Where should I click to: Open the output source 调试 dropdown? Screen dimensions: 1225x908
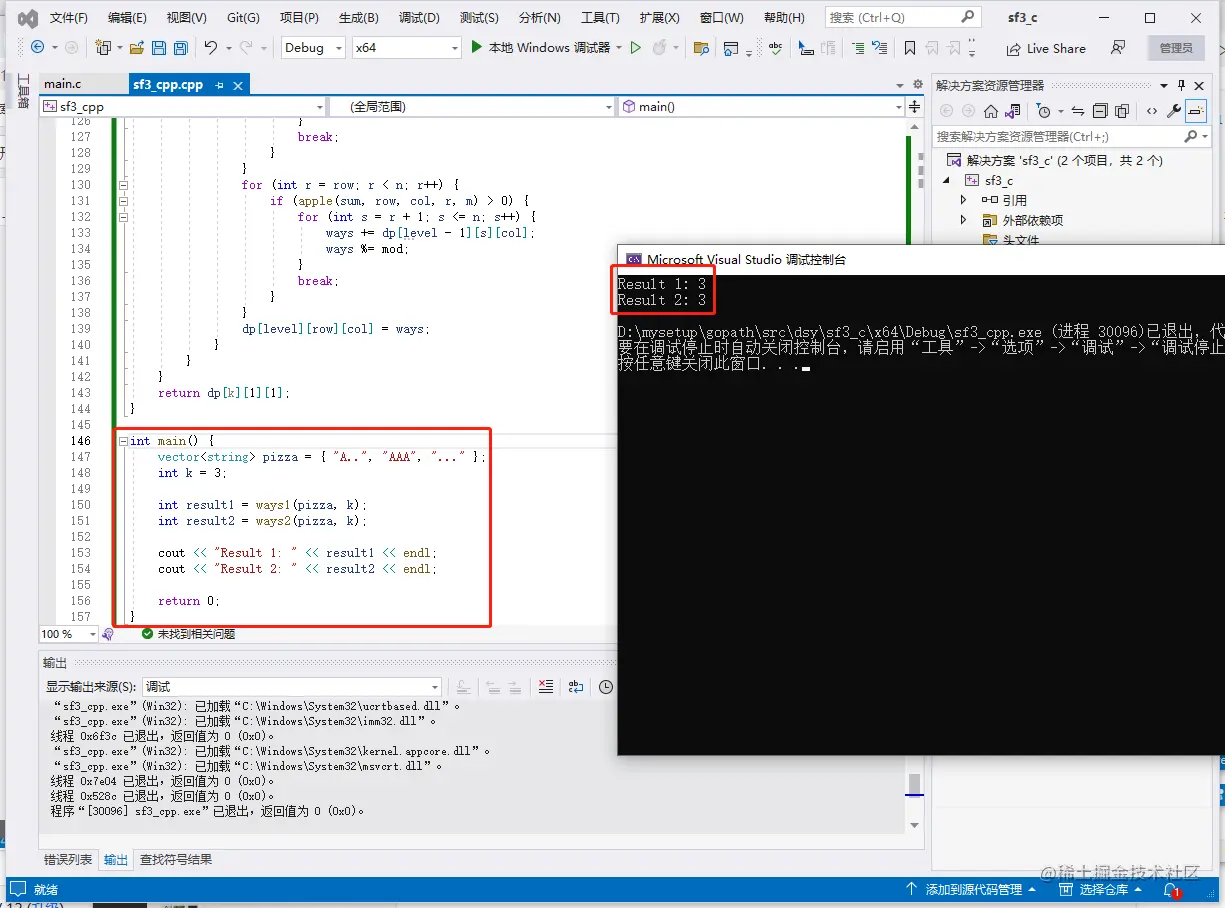[x=292, y=687]
